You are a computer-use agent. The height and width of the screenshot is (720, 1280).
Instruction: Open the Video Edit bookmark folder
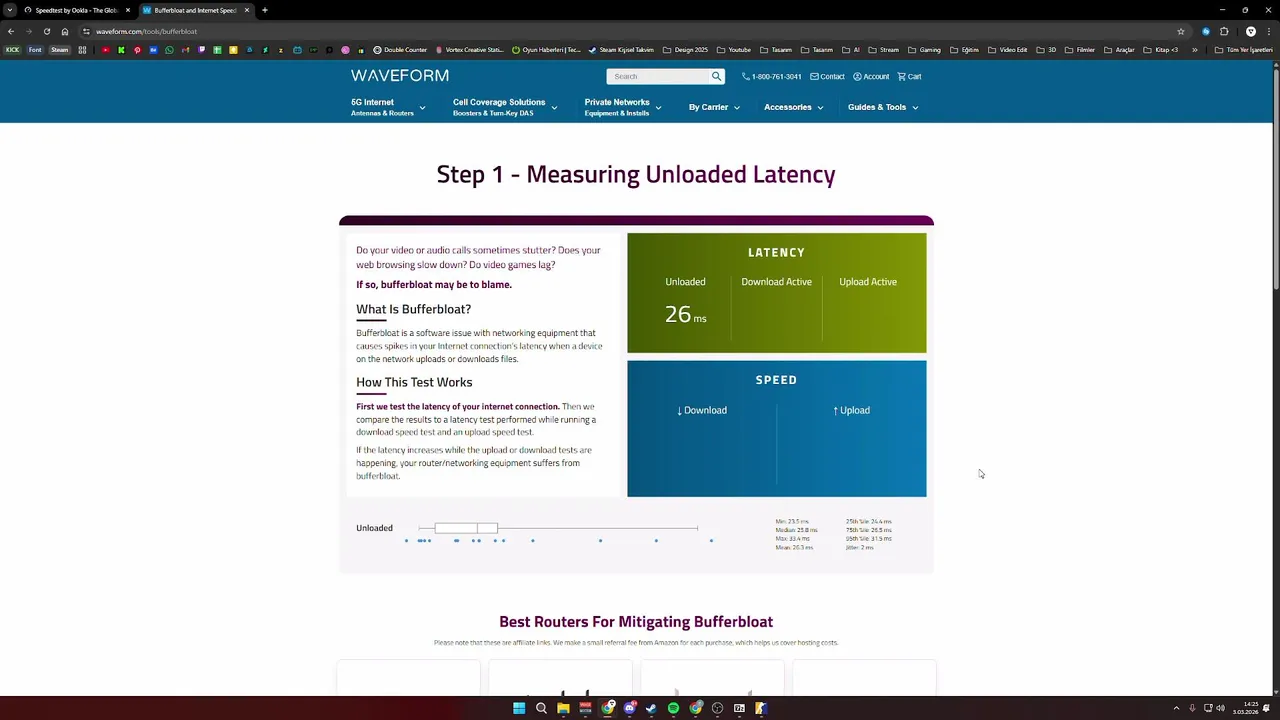pyautogui.click(x=1007, y=50)
